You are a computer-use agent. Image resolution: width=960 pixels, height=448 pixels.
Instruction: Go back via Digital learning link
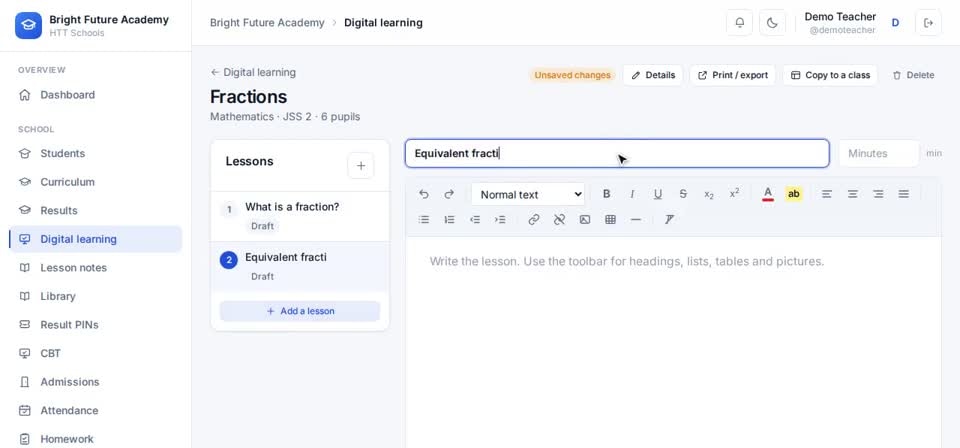coord(253,72)
